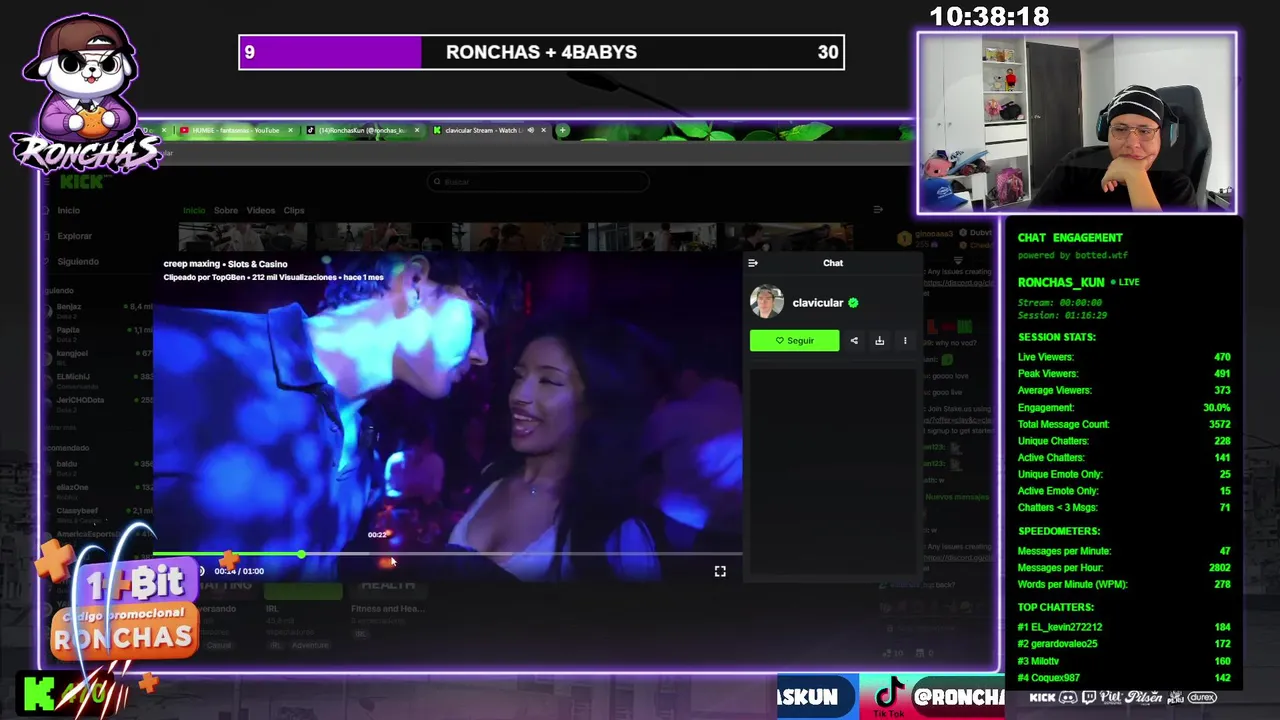
Task: Click the clavicular channel name
Action: (818, 303)
